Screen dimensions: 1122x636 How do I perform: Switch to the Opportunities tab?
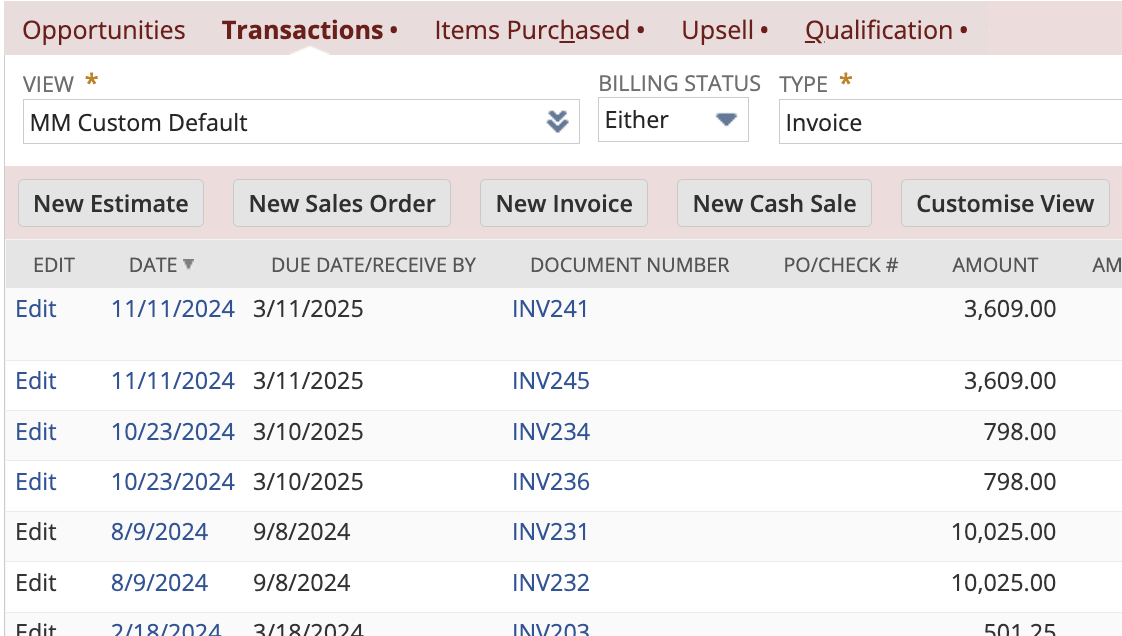click(103, 30)
